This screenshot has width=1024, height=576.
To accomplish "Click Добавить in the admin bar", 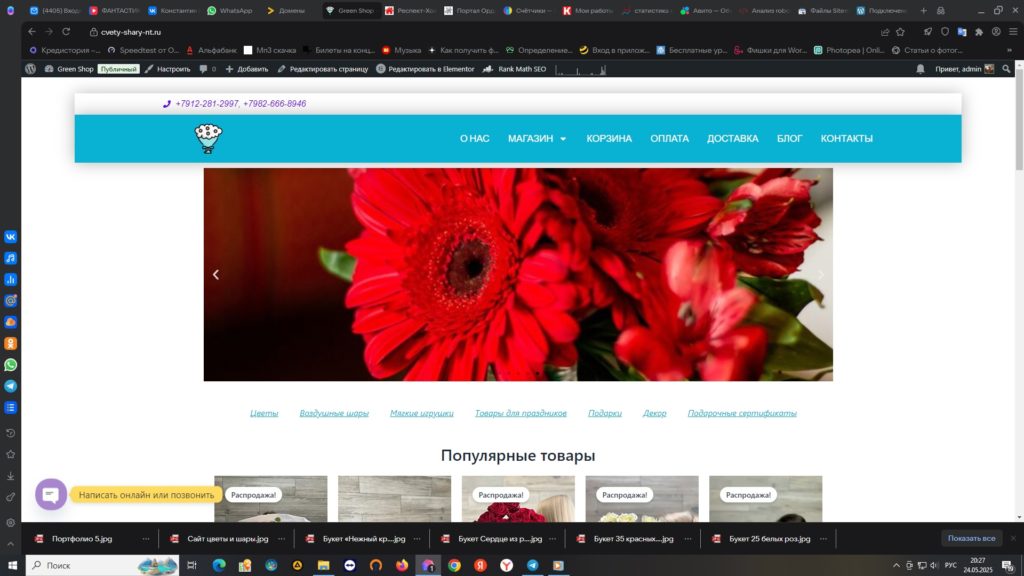I will pos(247,69).
